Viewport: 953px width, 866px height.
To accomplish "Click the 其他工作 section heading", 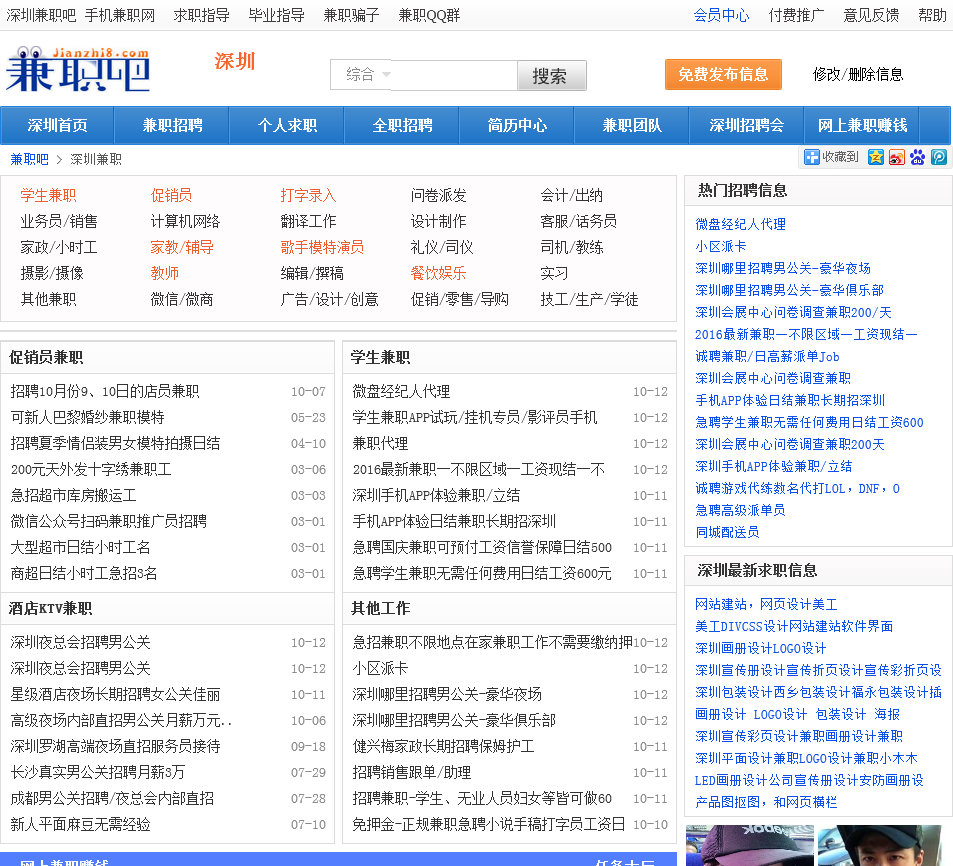I will (x=380, y=608).
